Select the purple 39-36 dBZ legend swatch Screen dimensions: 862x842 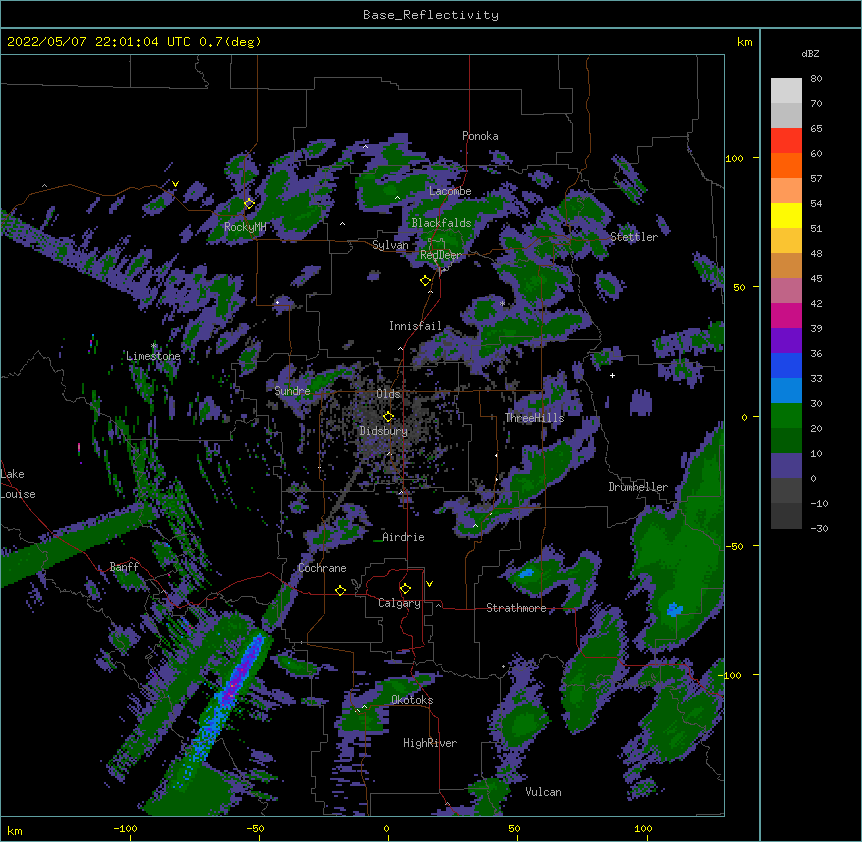coord(786,341)
